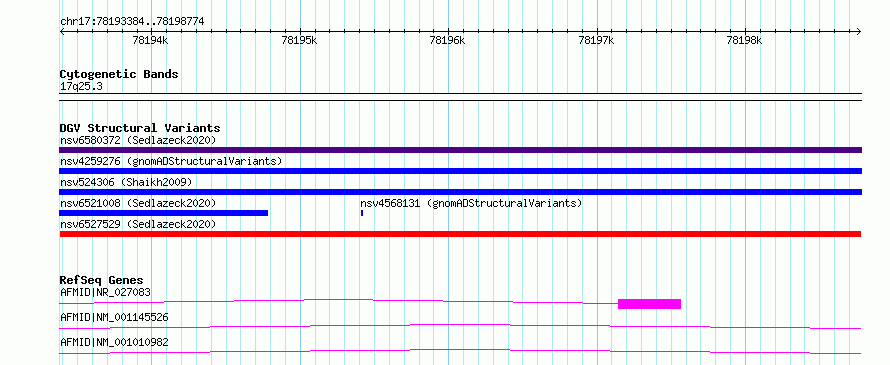The height and width of the screenshot is (365, 890).
Task: Select the magenta exon block of NR_027083
Action: 649,304
